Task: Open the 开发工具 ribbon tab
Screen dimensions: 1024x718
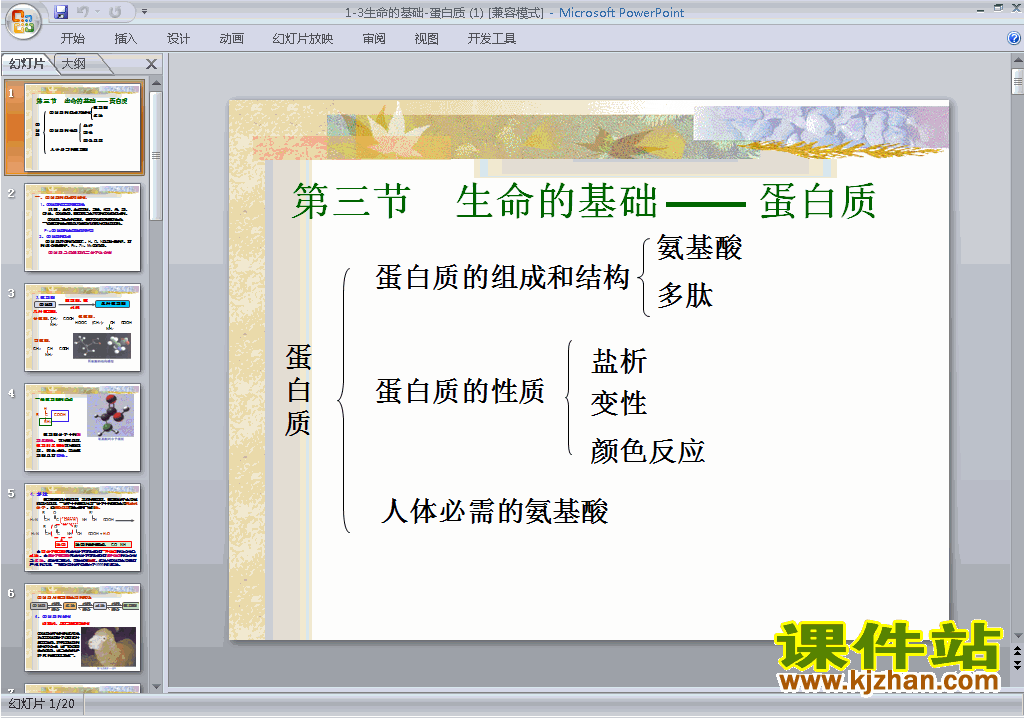Action: [x=492, y=39]
